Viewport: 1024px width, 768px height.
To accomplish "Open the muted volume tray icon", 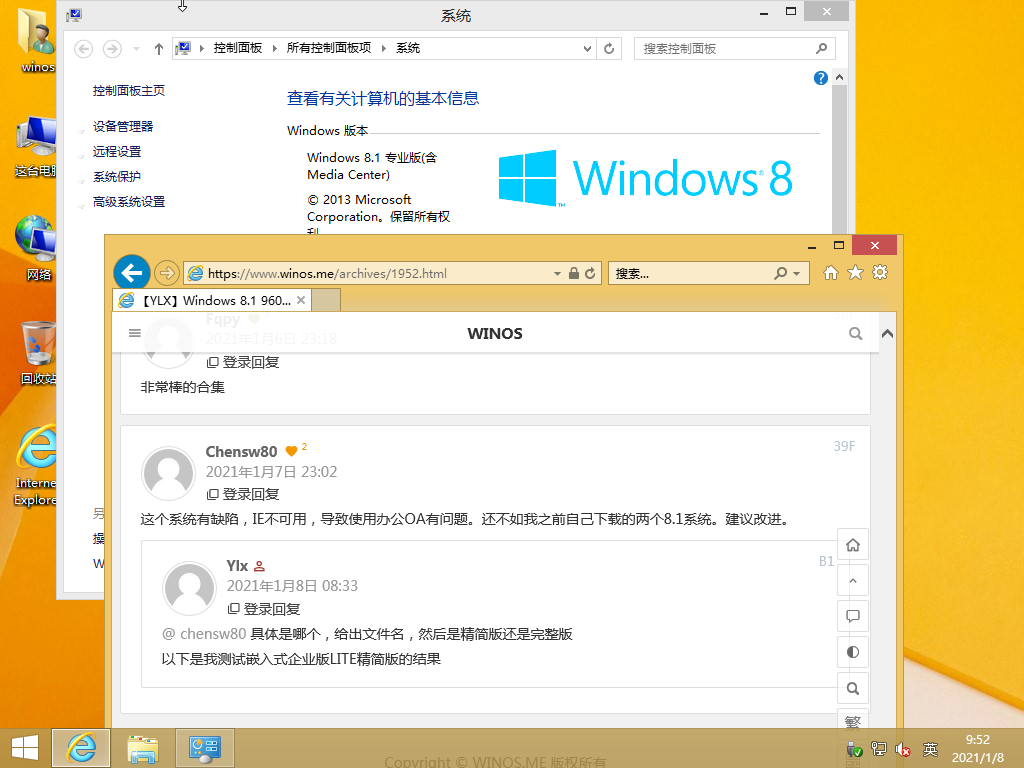I will 903,749.
